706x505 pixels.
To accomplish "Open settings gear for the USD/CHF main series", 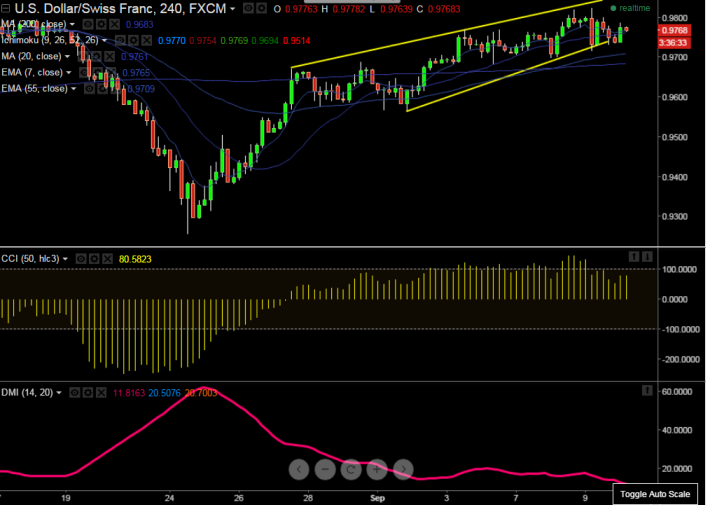I will [x=261, y=9].
